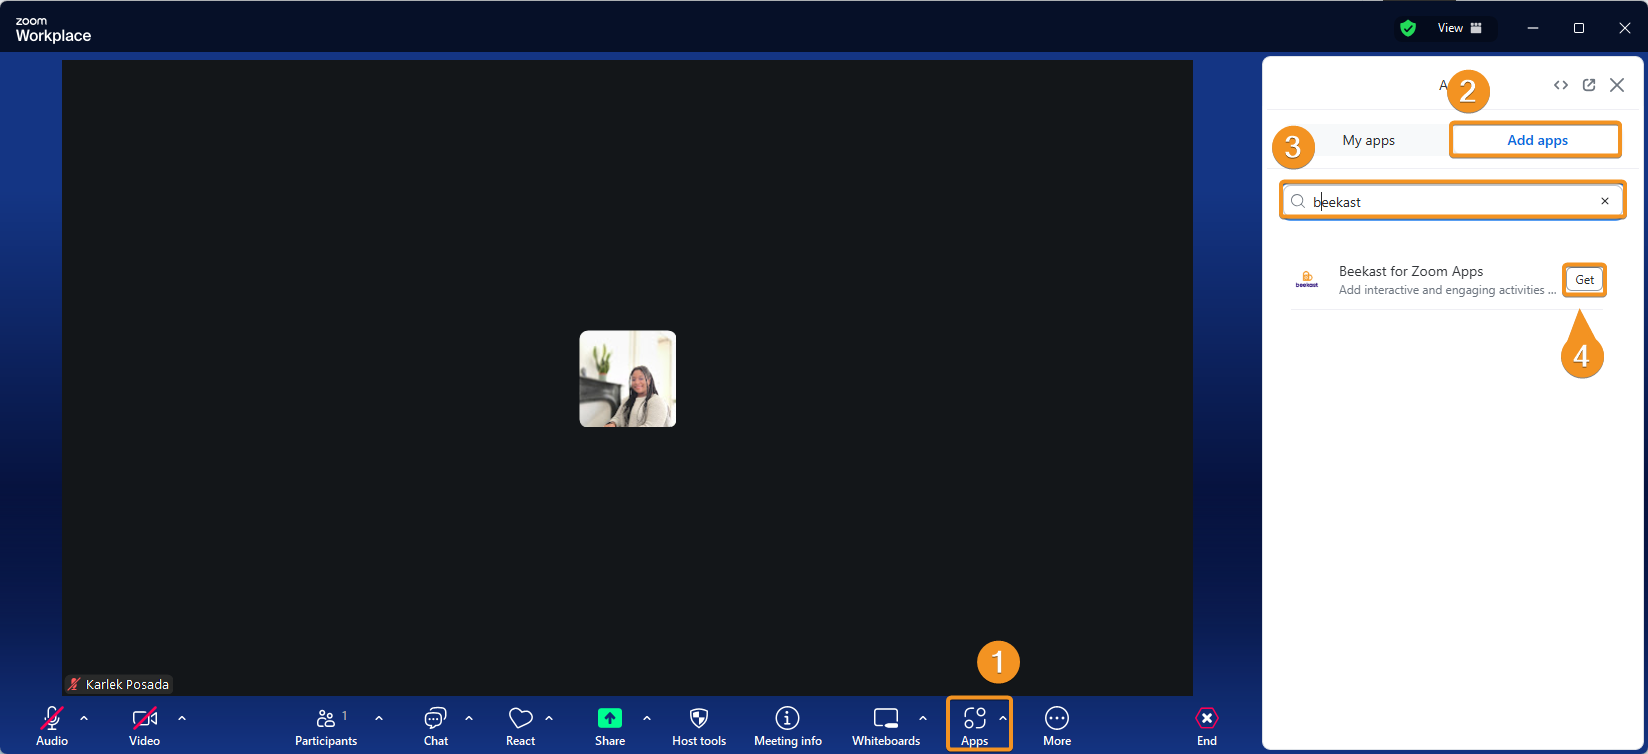Clear the beekast search text
1648x754 pixels.
click(x=1605, y=201)
